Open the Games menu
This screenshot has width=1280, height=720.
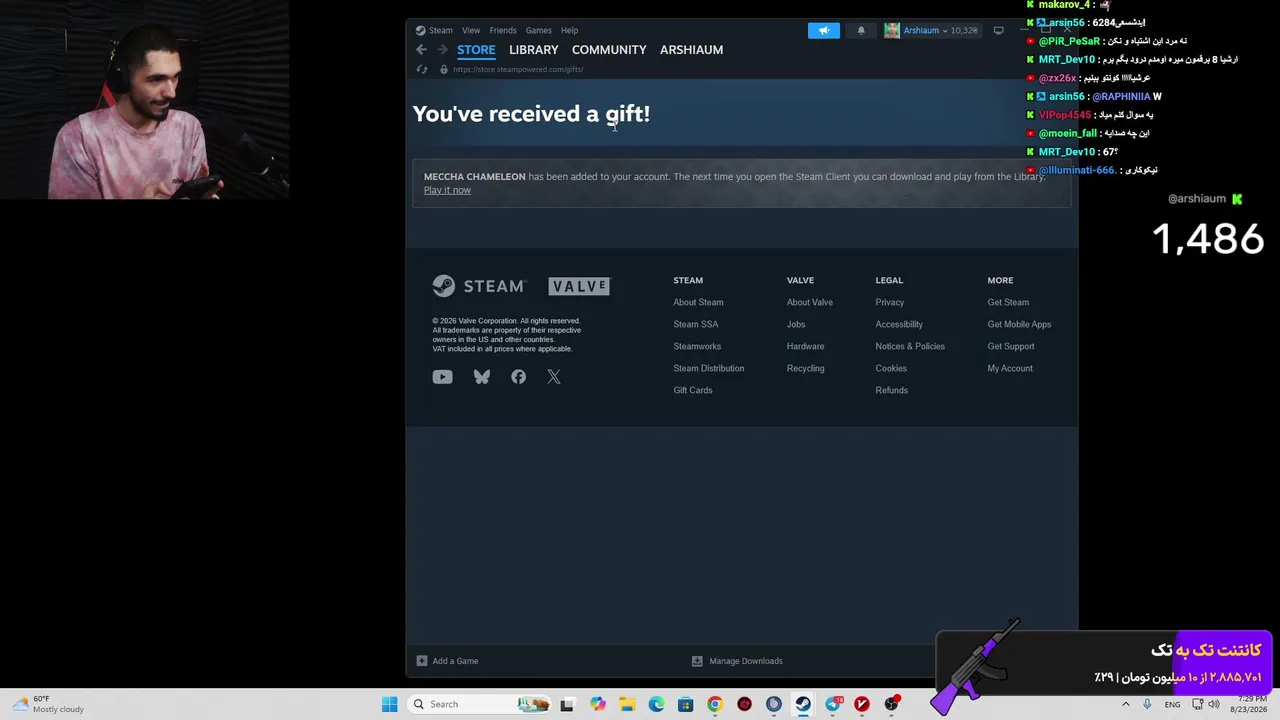coord(539,30)
